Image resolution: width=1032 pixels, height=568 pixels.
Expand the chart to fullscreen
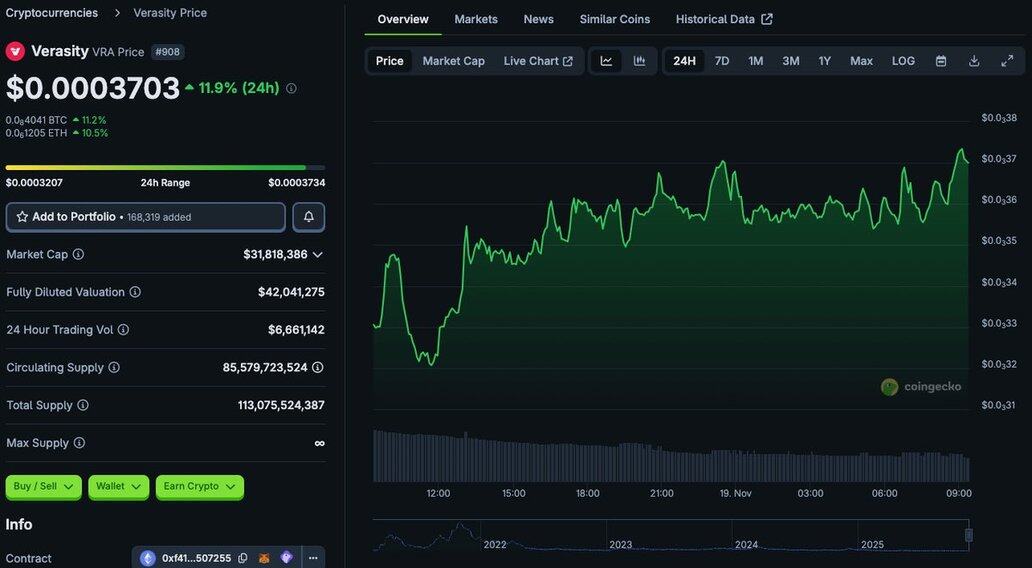(x=1007, y=61)
